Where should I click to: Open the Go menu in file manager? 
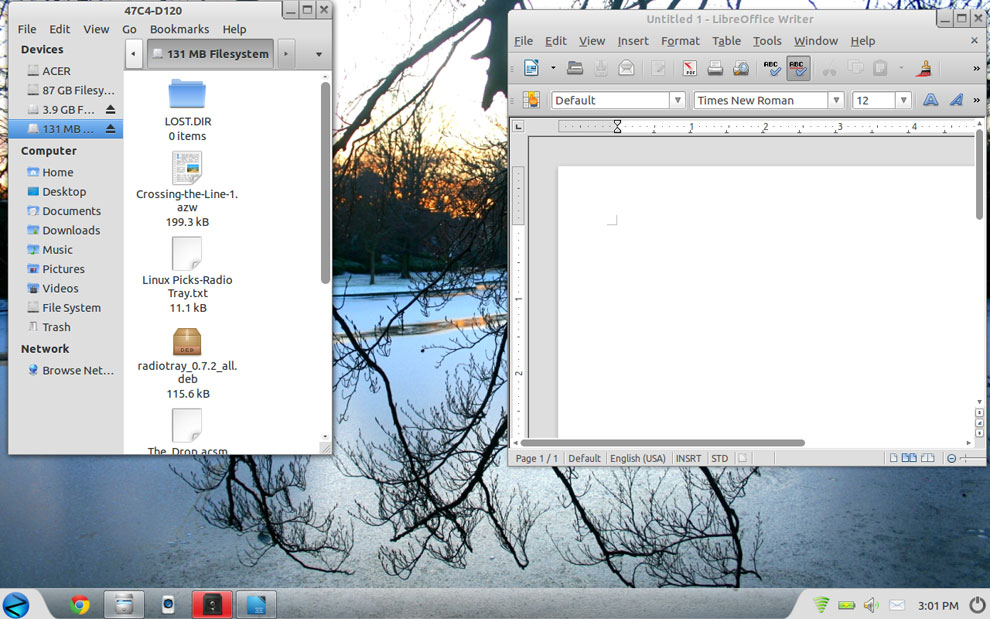tap(129, 29)
